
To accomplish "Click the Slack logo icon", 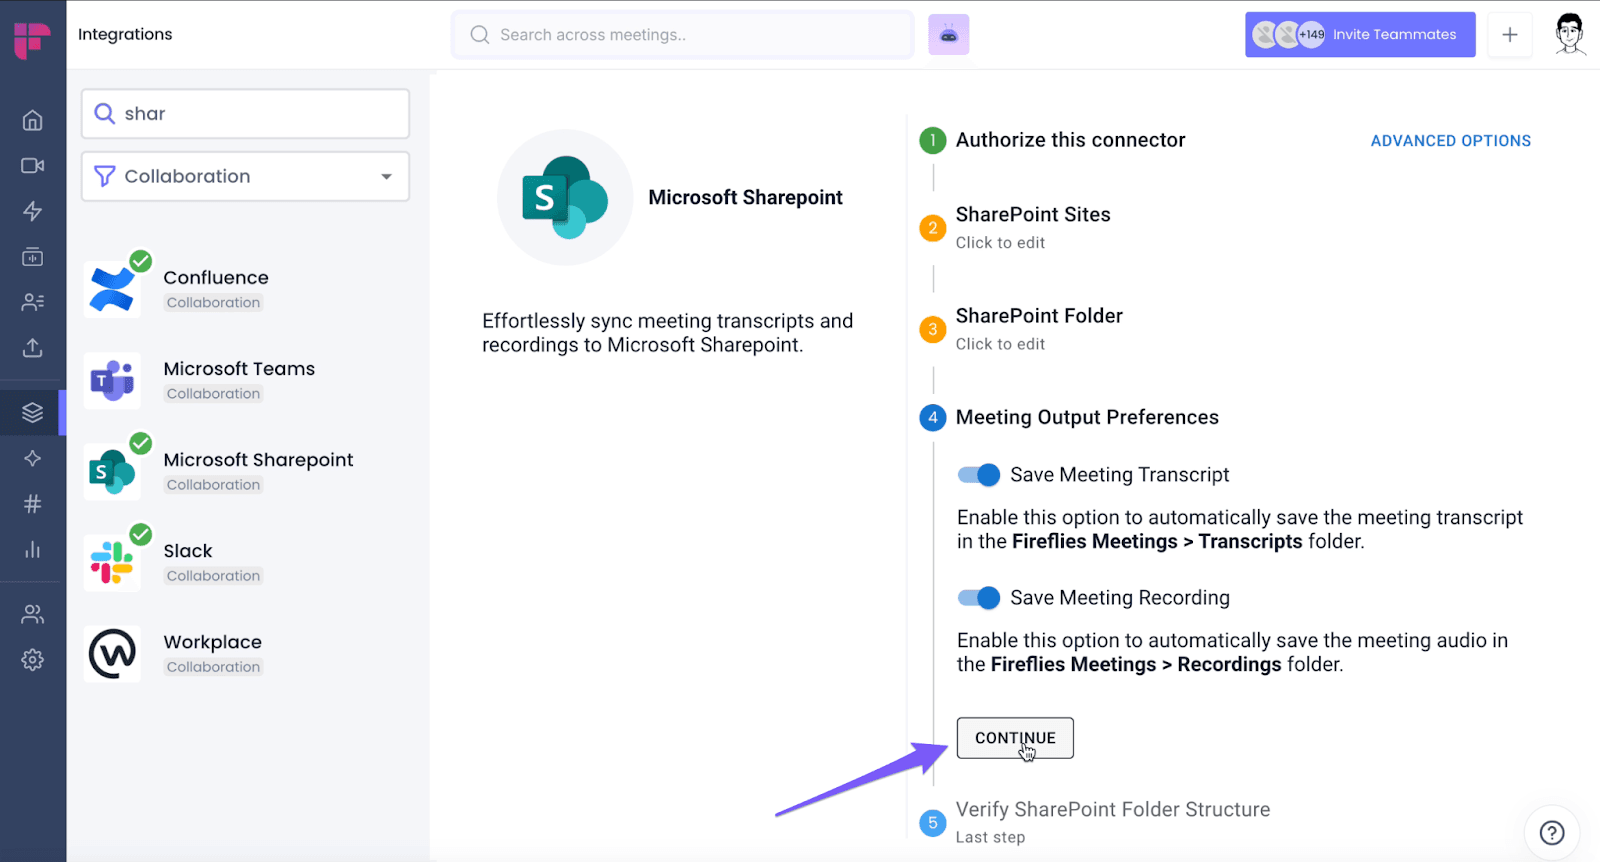I will coord(112,562).
